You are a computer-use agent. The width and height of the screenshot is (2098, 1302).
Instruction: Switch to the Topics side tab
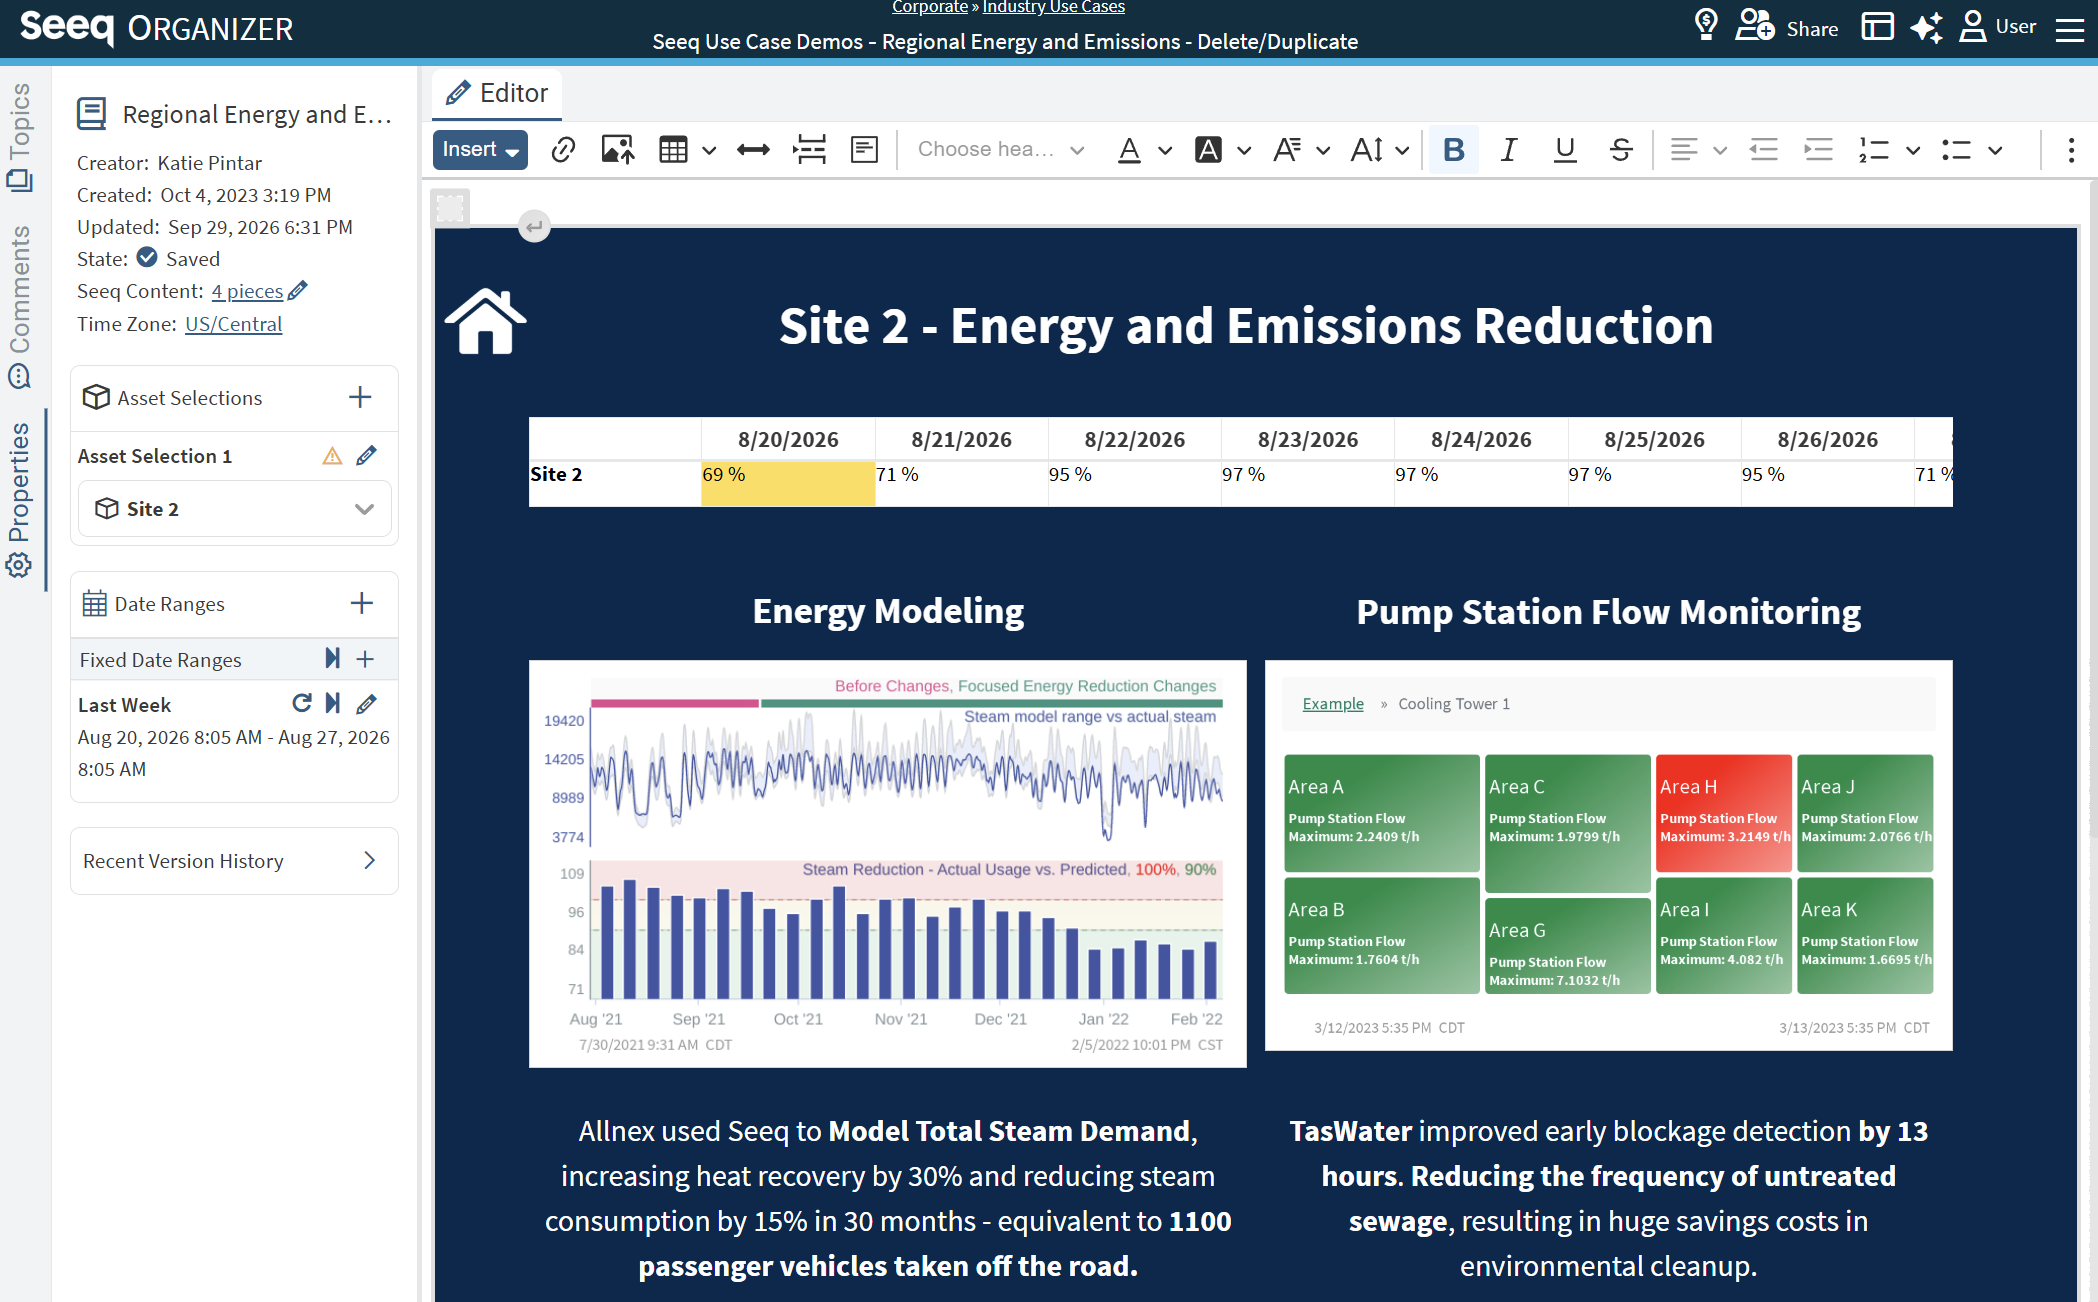click(20, 136)
